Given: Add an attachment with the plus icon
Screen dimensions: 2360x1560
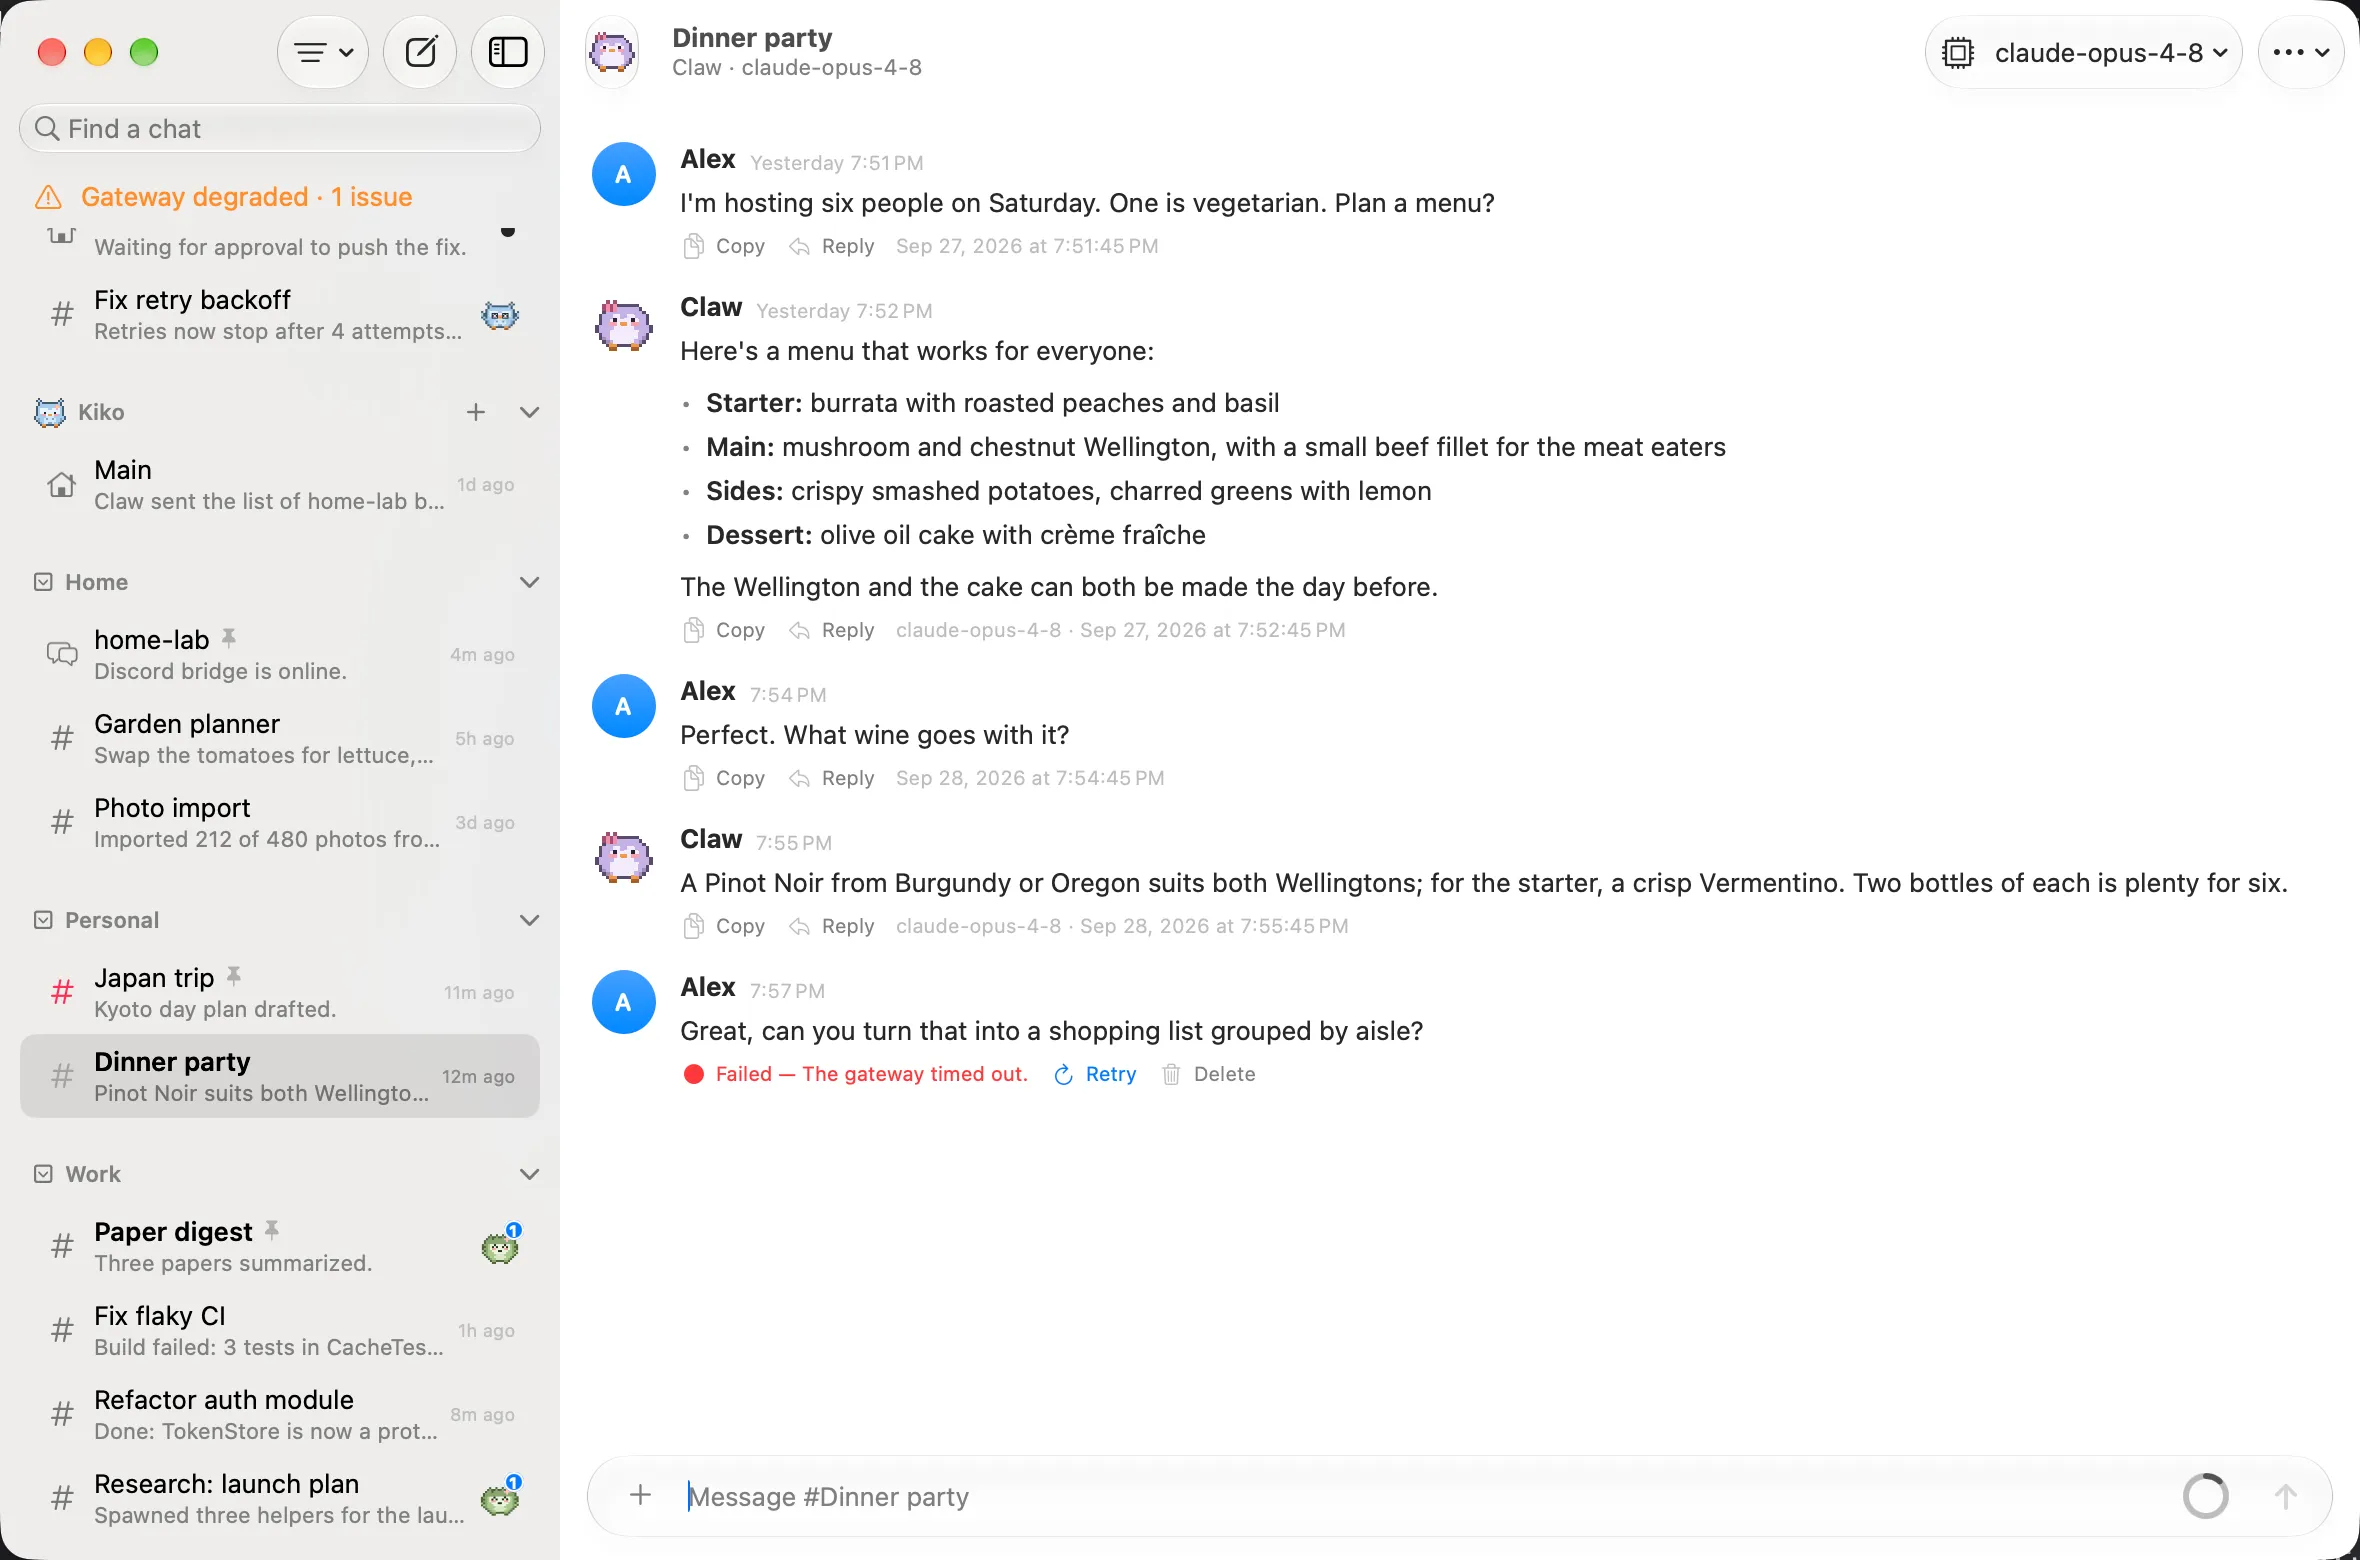Looking at the screenshot, I should click(x=641, y=1495).
